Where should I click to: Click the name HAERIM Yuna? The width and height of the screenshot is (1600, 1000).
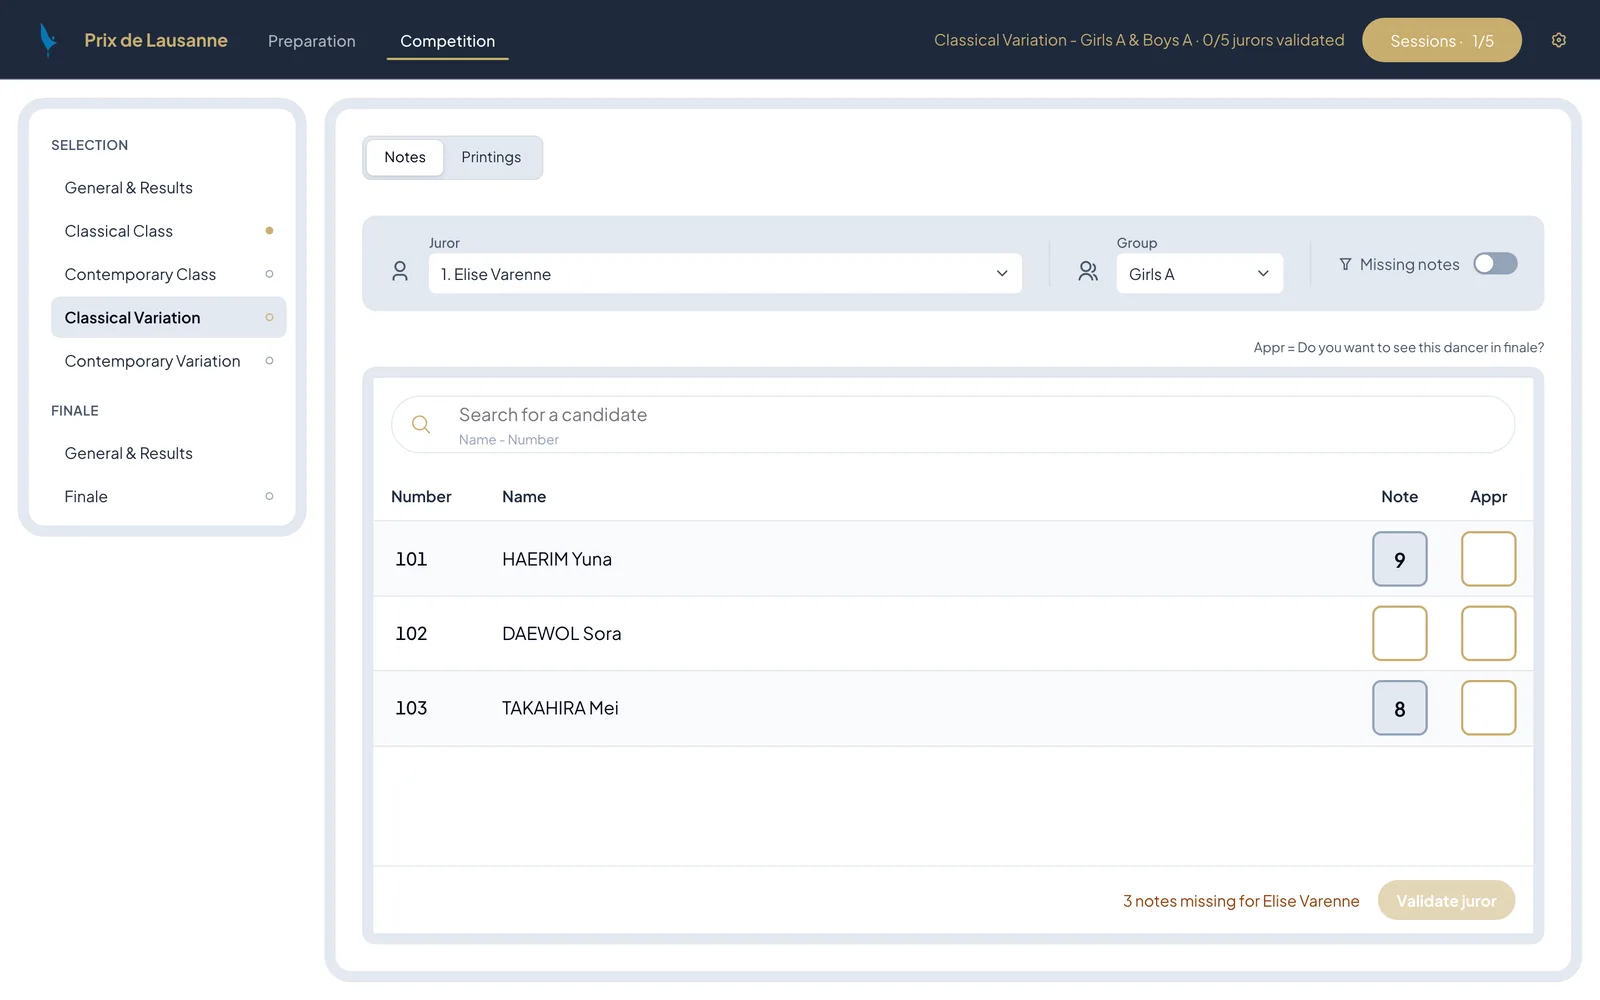557,559
